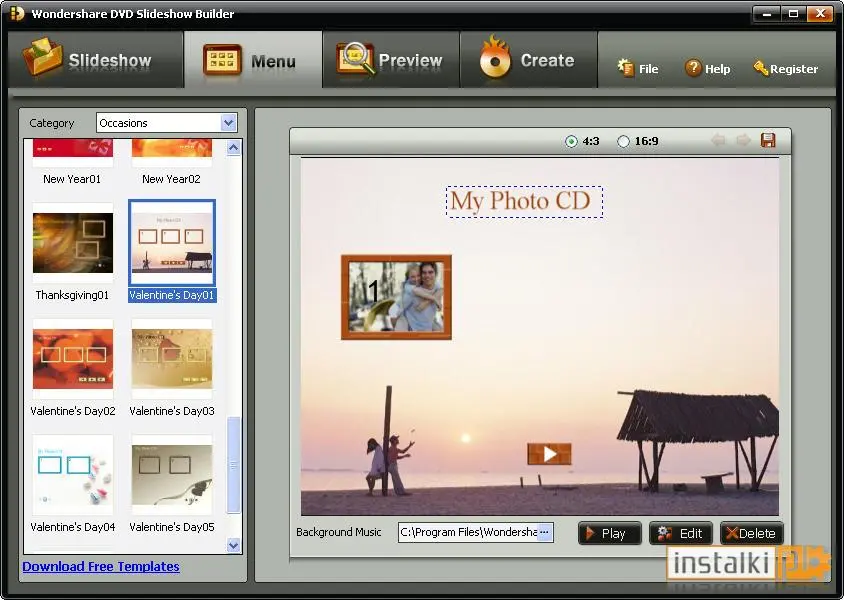Click the template list scrollbar thumb
The width and height of the screenshot is (844, 600).
[234, 465]
